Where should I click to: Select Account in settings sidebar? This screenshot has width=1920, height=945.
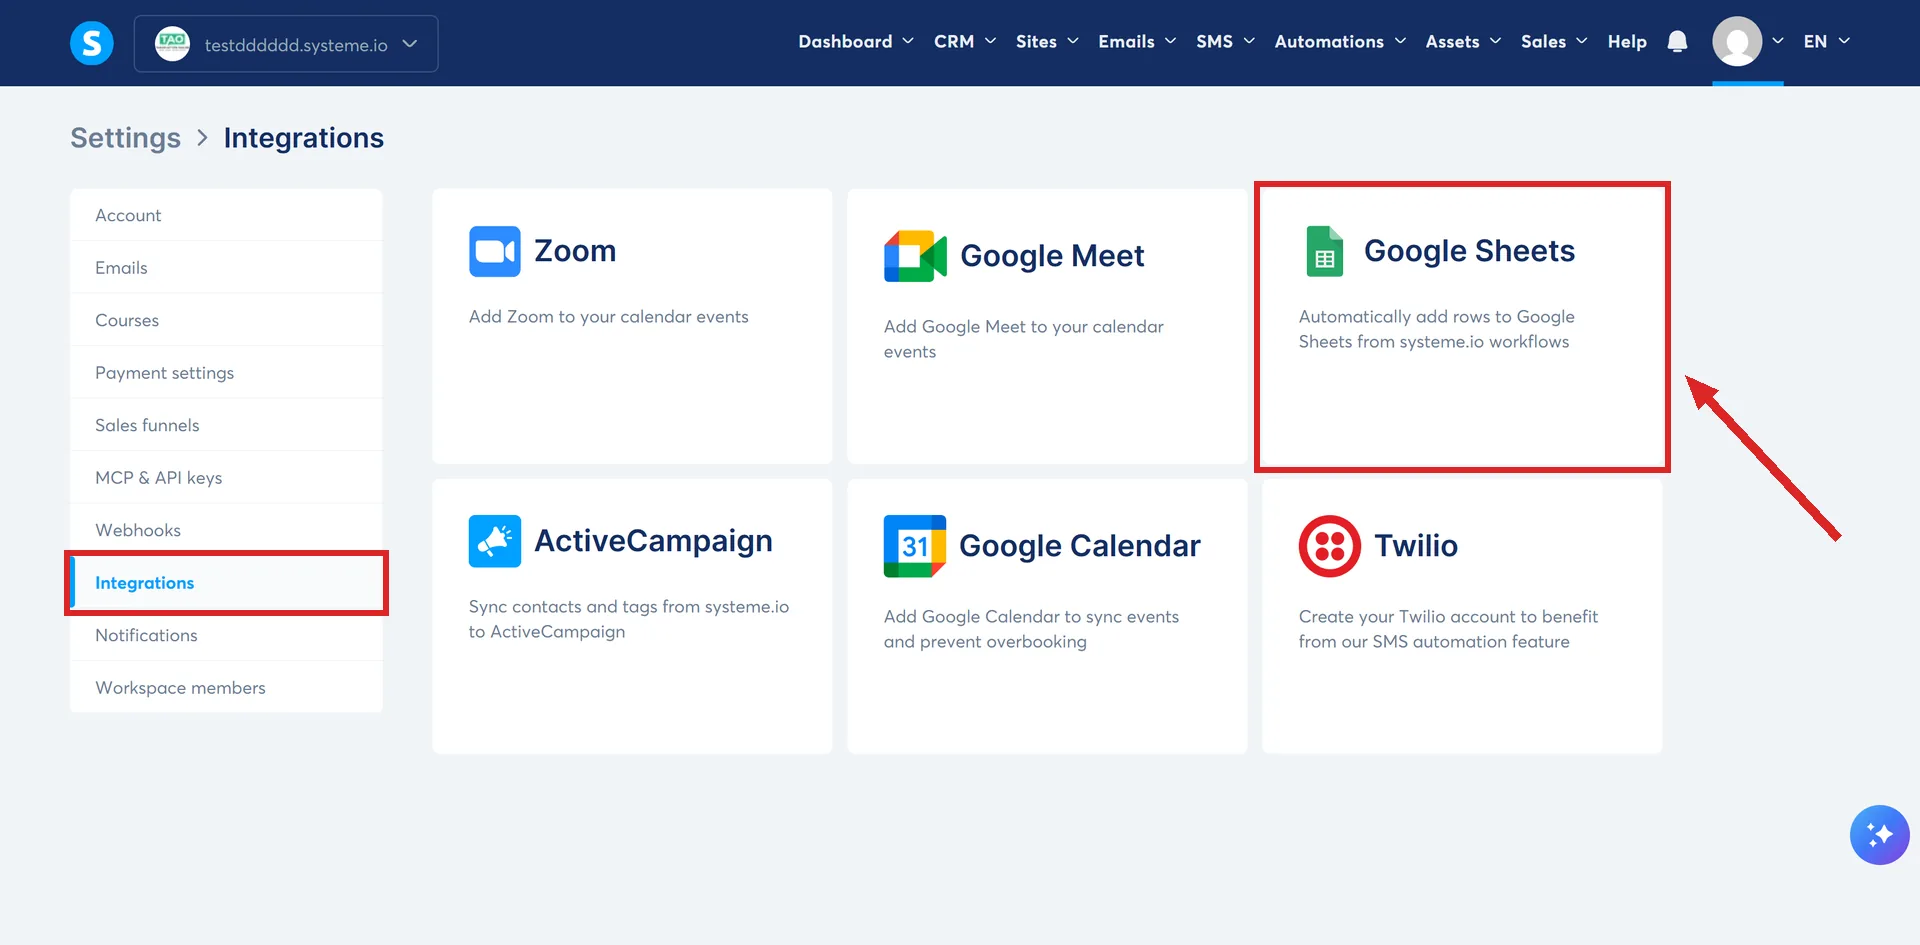(226, 215)
